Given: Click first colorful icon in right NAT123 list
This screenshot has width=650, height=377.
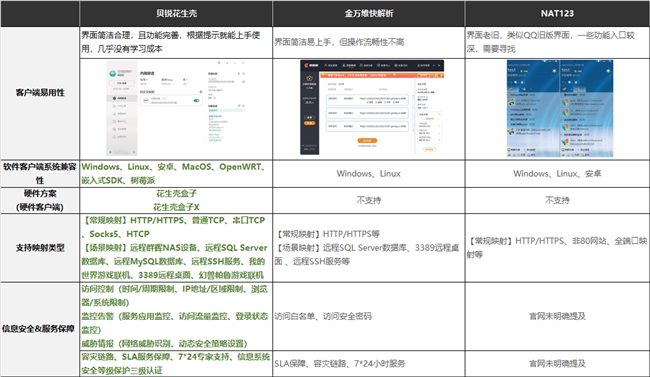Looking at the screenshot, I should [x=565, y=102].
